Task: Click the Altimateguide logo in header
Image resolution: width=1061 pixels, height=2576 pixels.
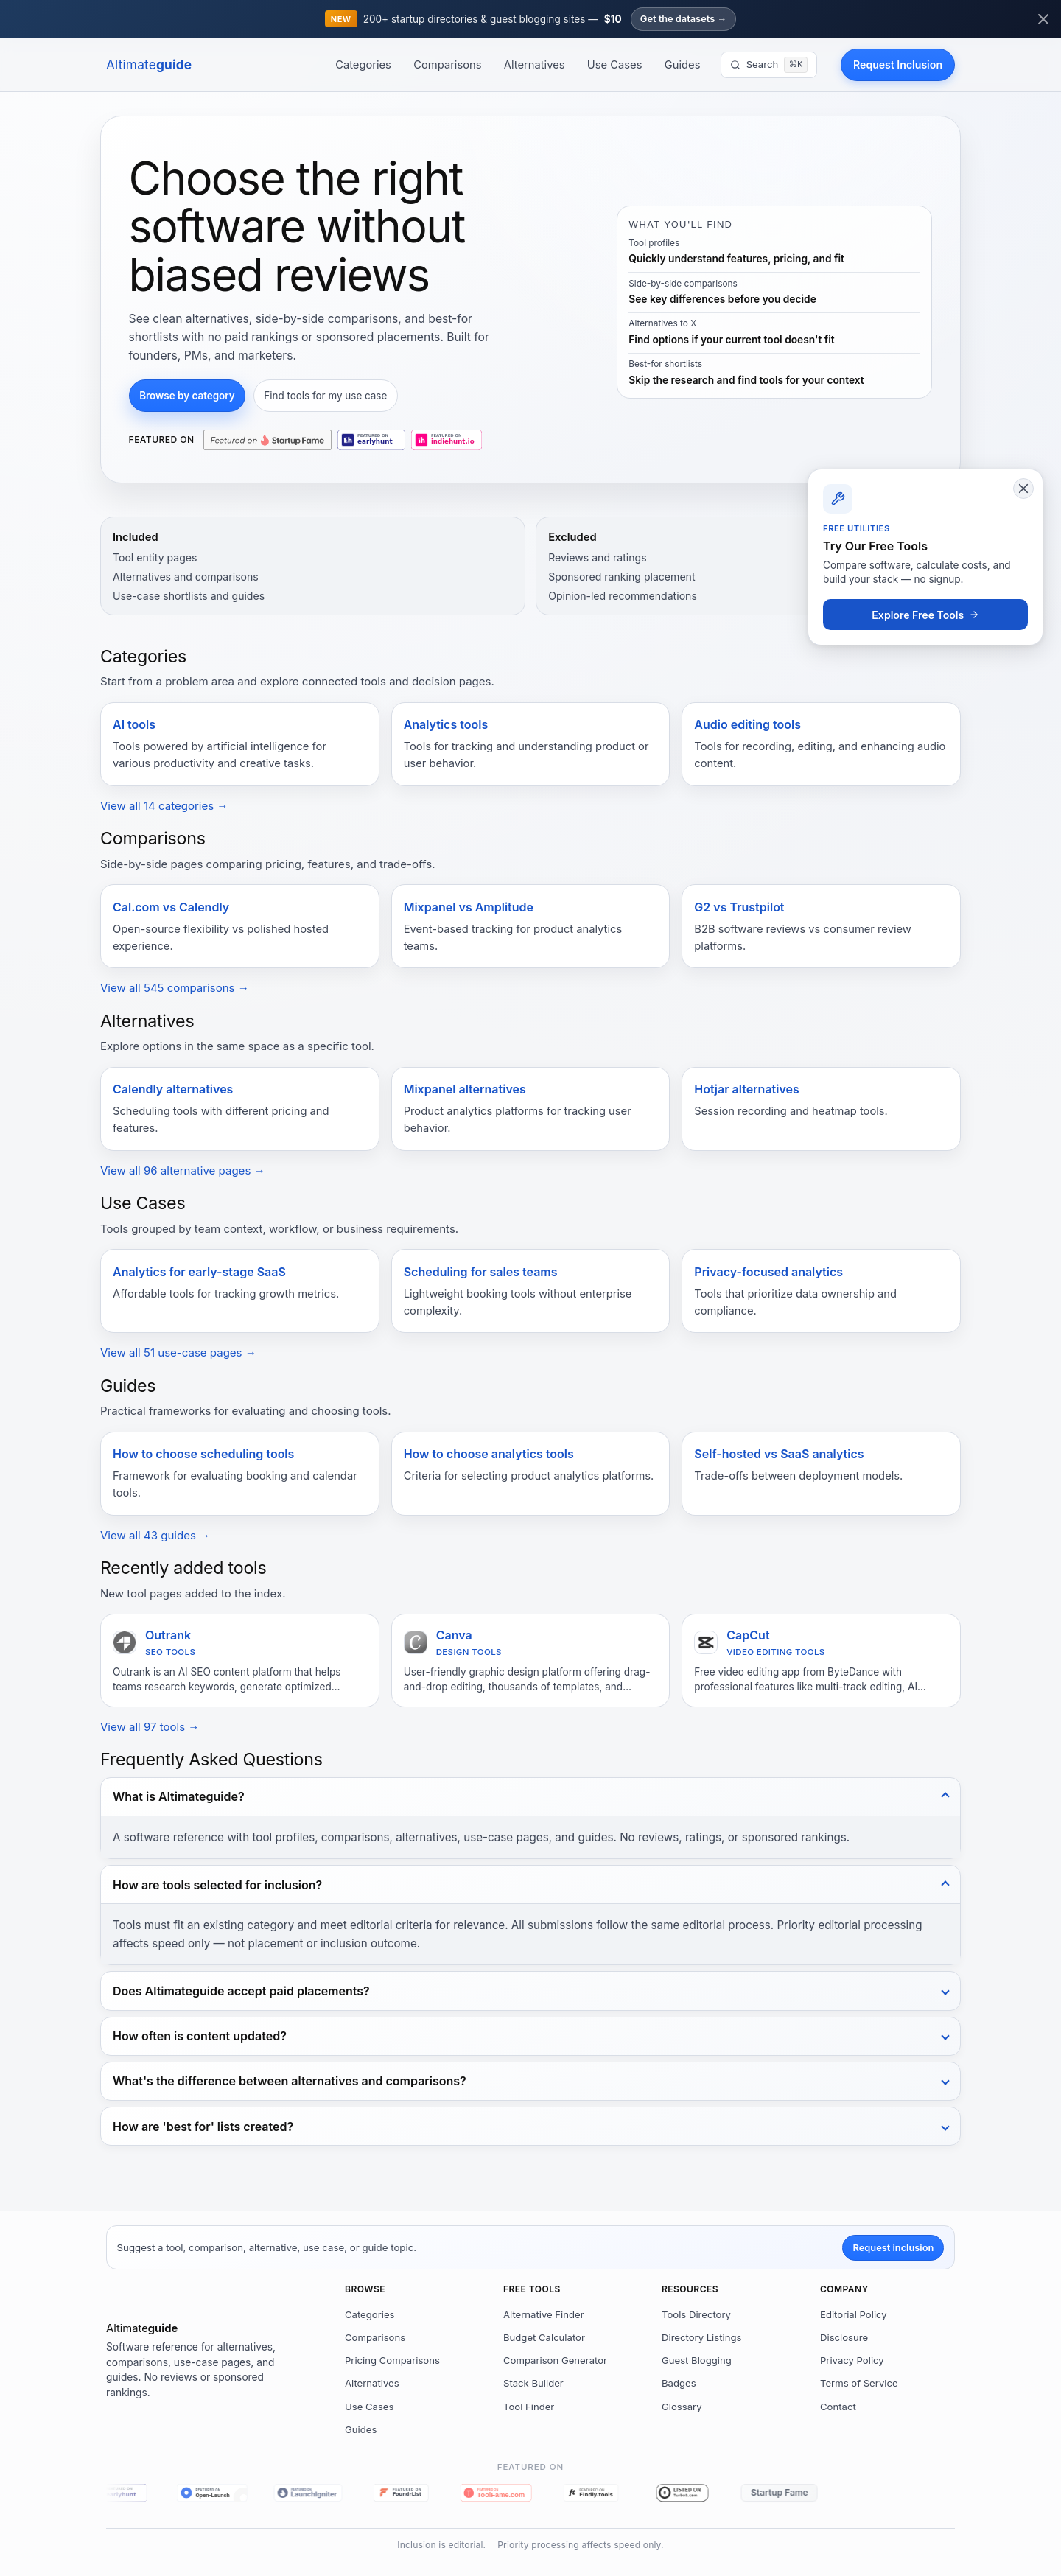Action: pyautogui.click(x=149, y=65)
